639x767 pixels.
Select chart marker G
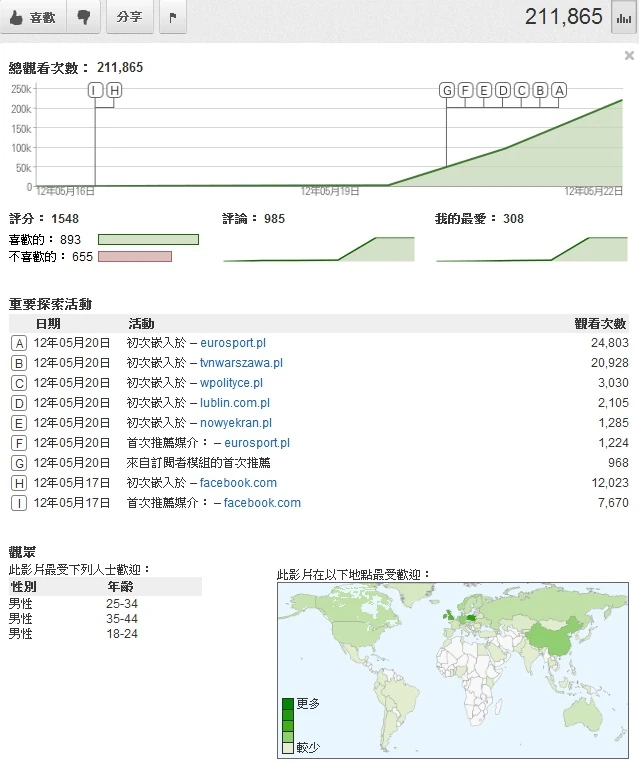pyautogui.click(x=447, y=90)
